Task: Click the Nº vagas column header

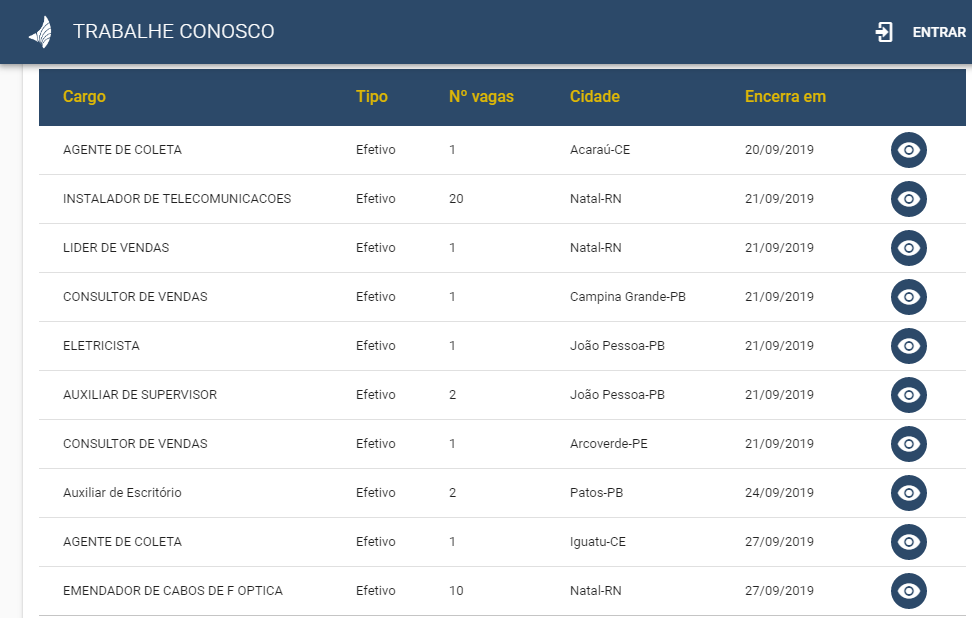Action: [x=481, y=97]
